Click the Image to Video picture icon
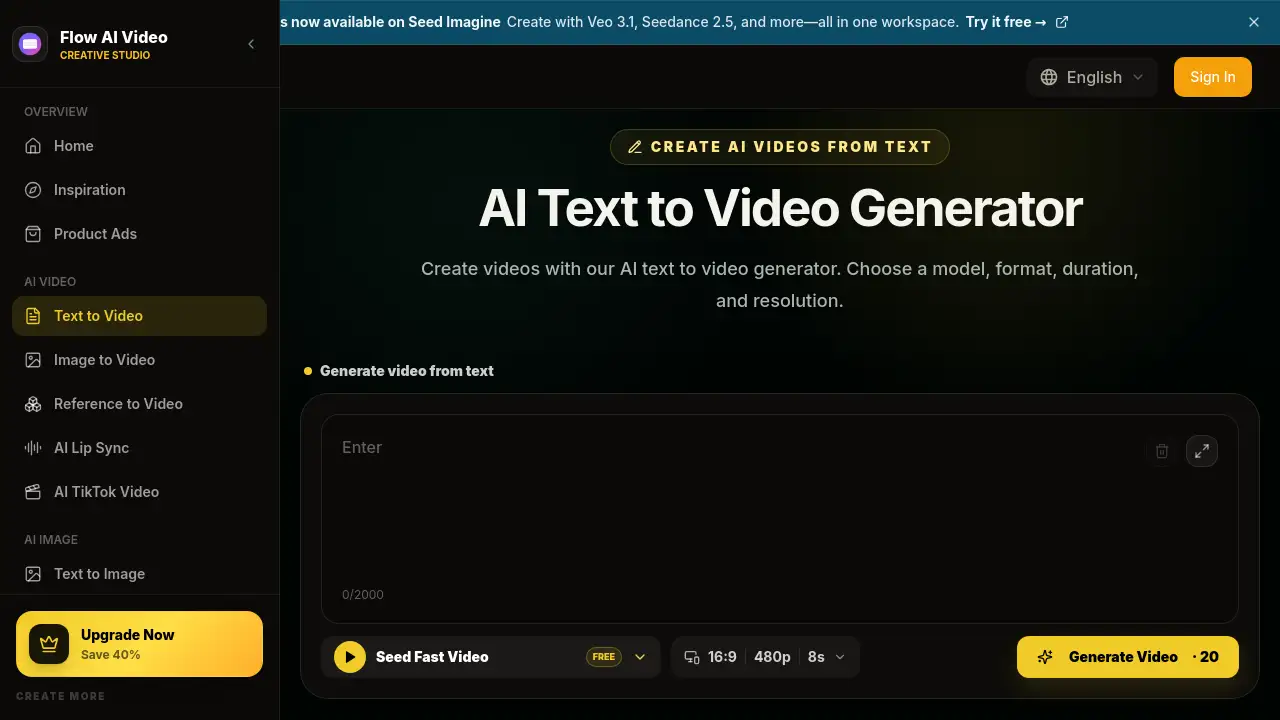 pos(33,360)
